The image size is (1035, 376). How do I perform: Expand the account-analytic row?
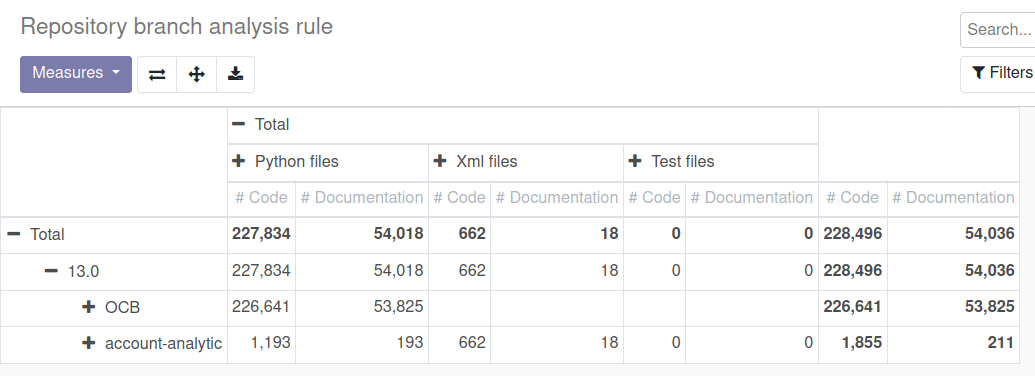click(x=114, y=344)
